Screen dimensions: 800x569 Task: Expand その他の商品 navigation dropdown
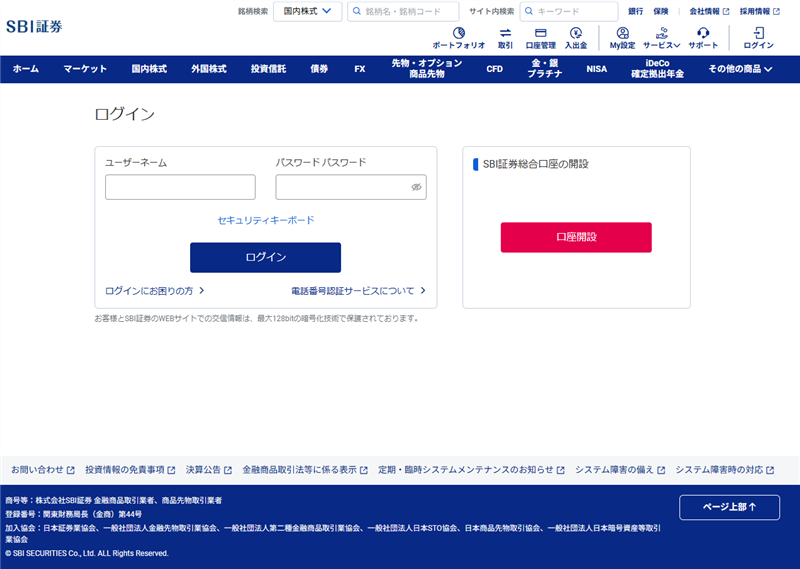coord(740,69)
